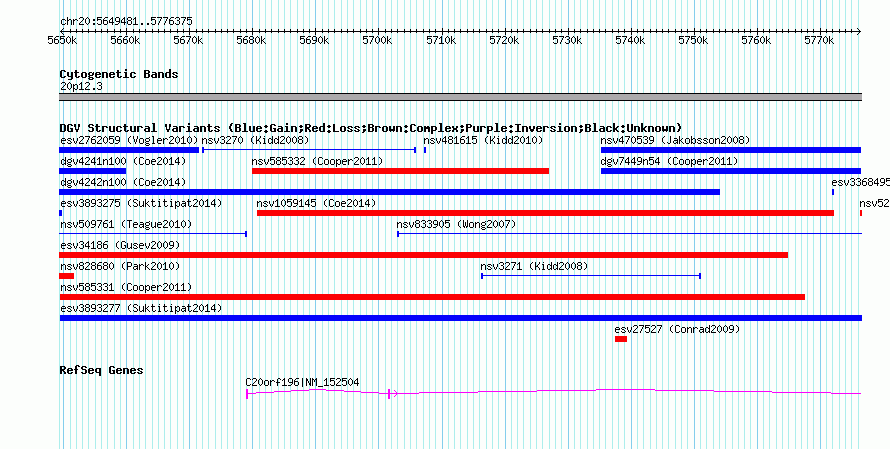Click the dgv4241n100 (Coe2014) short blue bar

(x=93, y=171)
